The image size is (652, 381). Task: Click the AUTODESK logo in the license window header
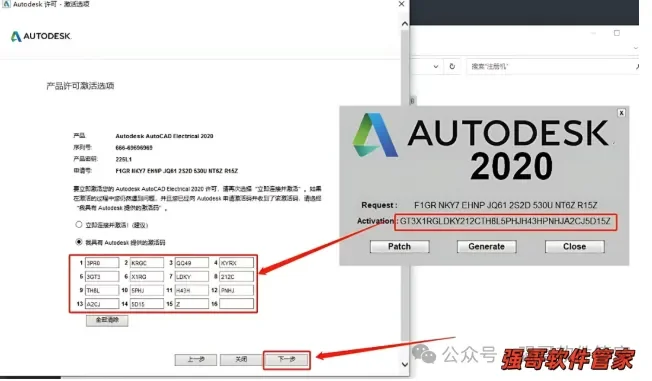41,36
